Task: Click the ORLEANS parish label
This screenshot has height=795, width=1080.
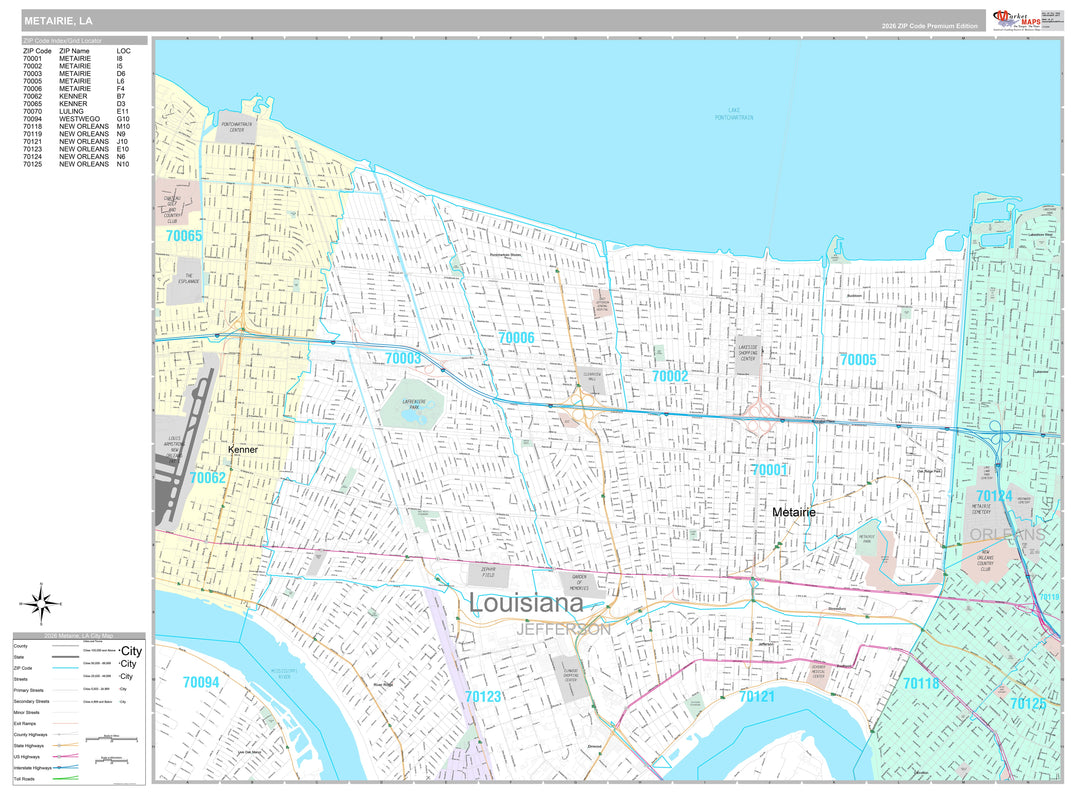Action: click(x=1008, y=535)
